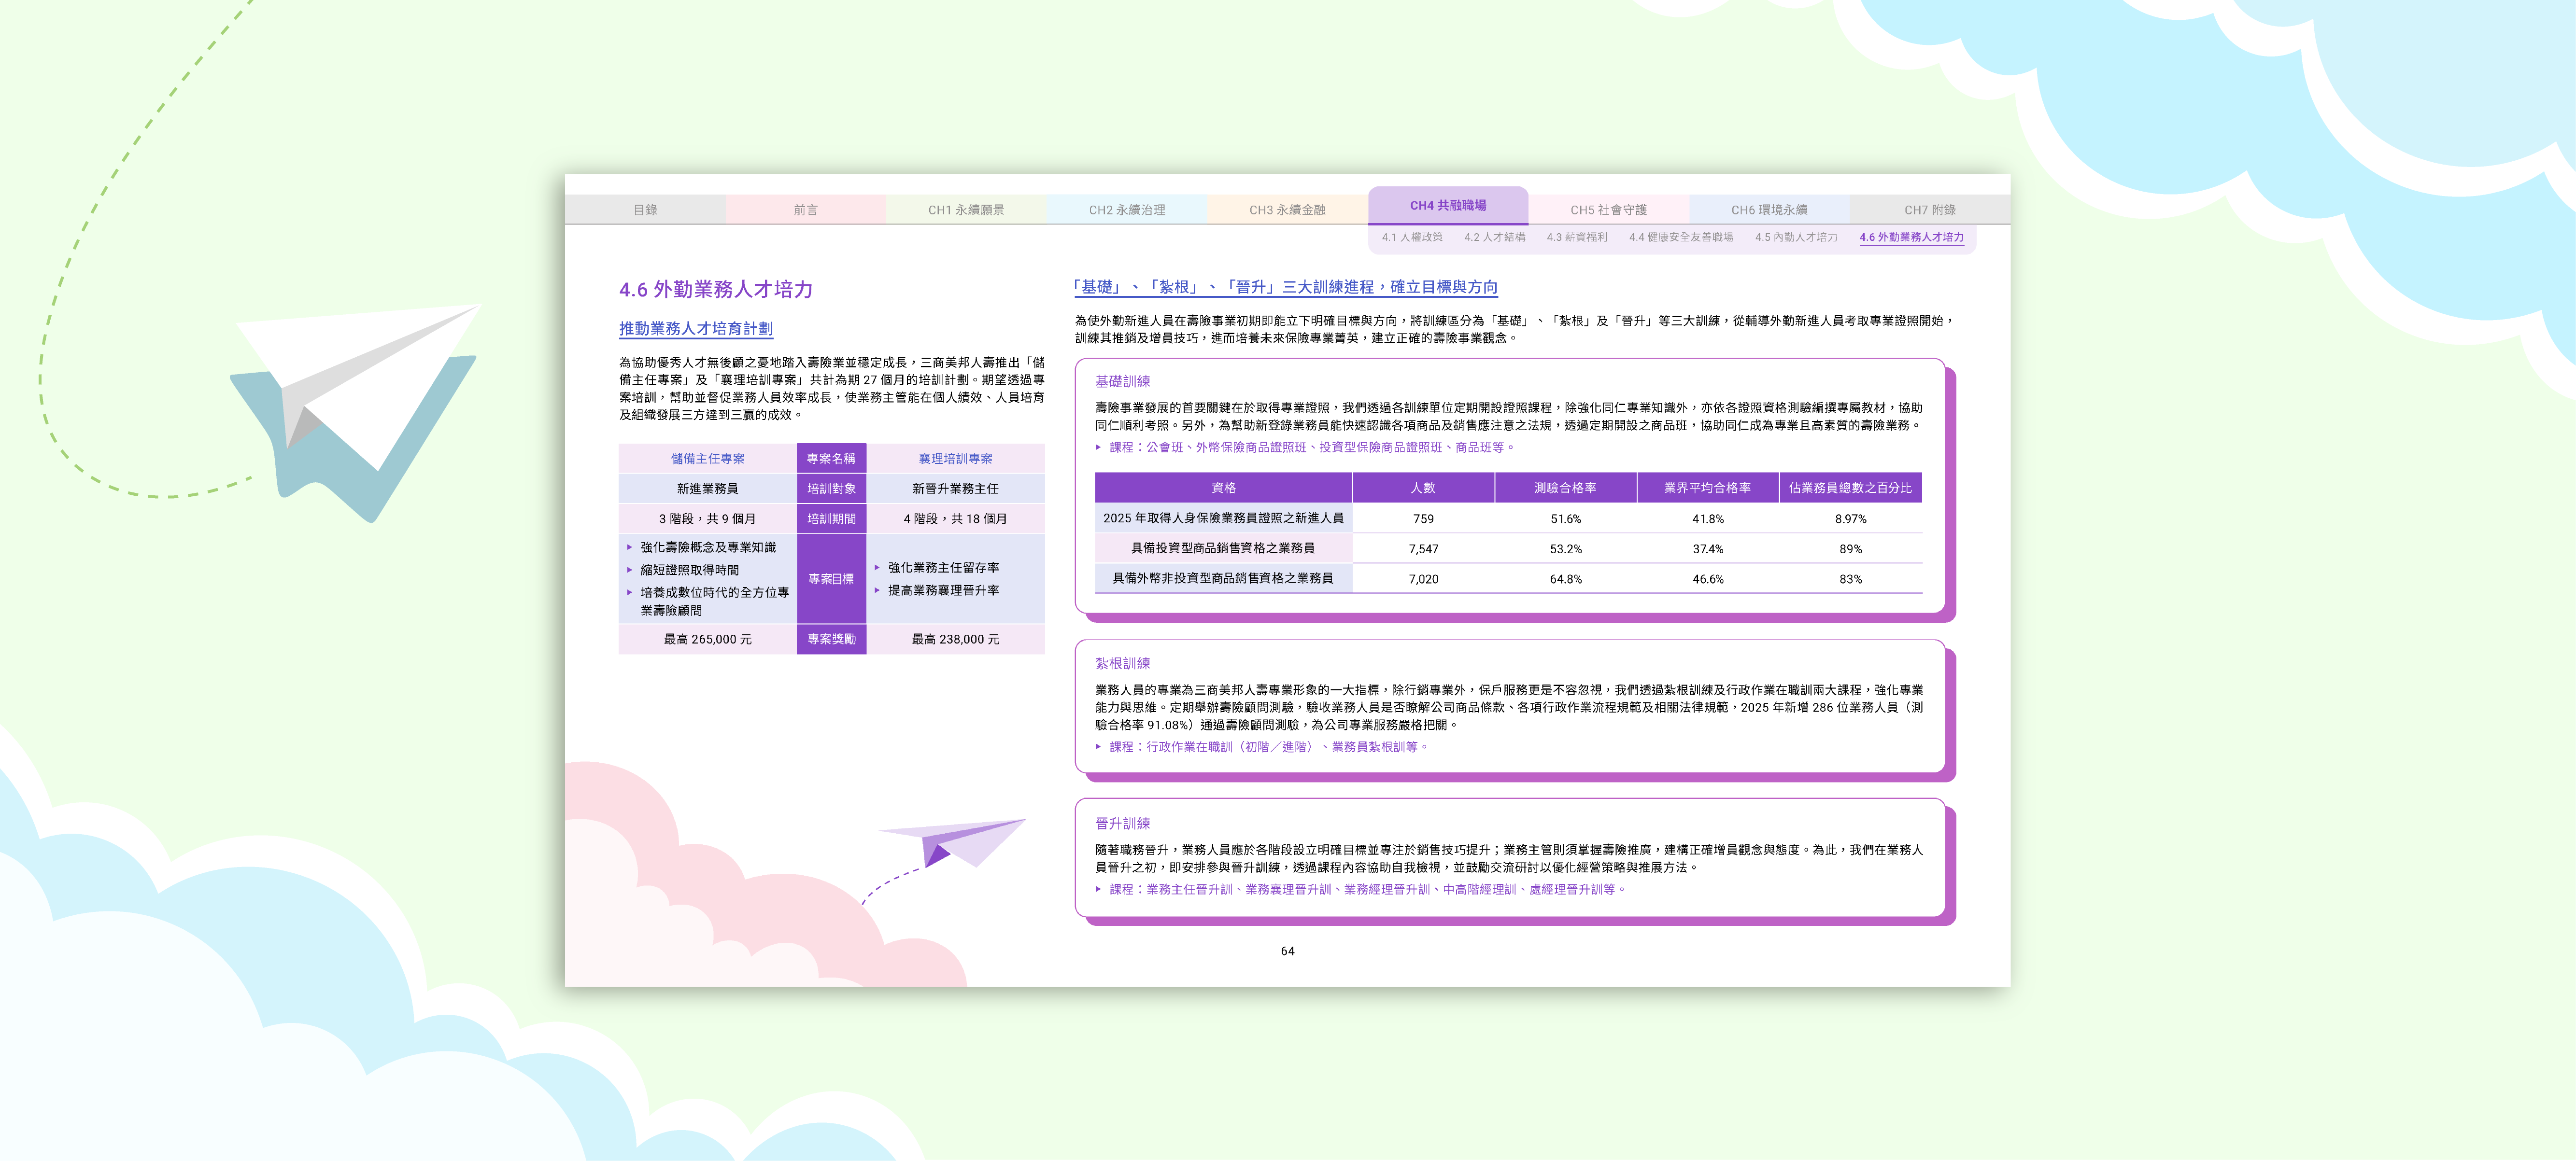Open sub-section 4.2 人才結構

pos(1494,238)
